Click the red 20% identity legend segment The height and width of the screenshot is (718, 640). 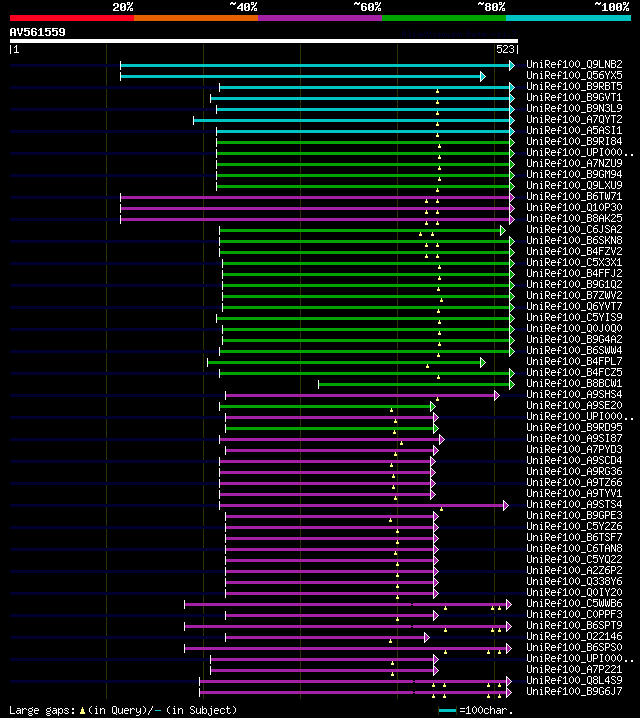tap(72, 18)
